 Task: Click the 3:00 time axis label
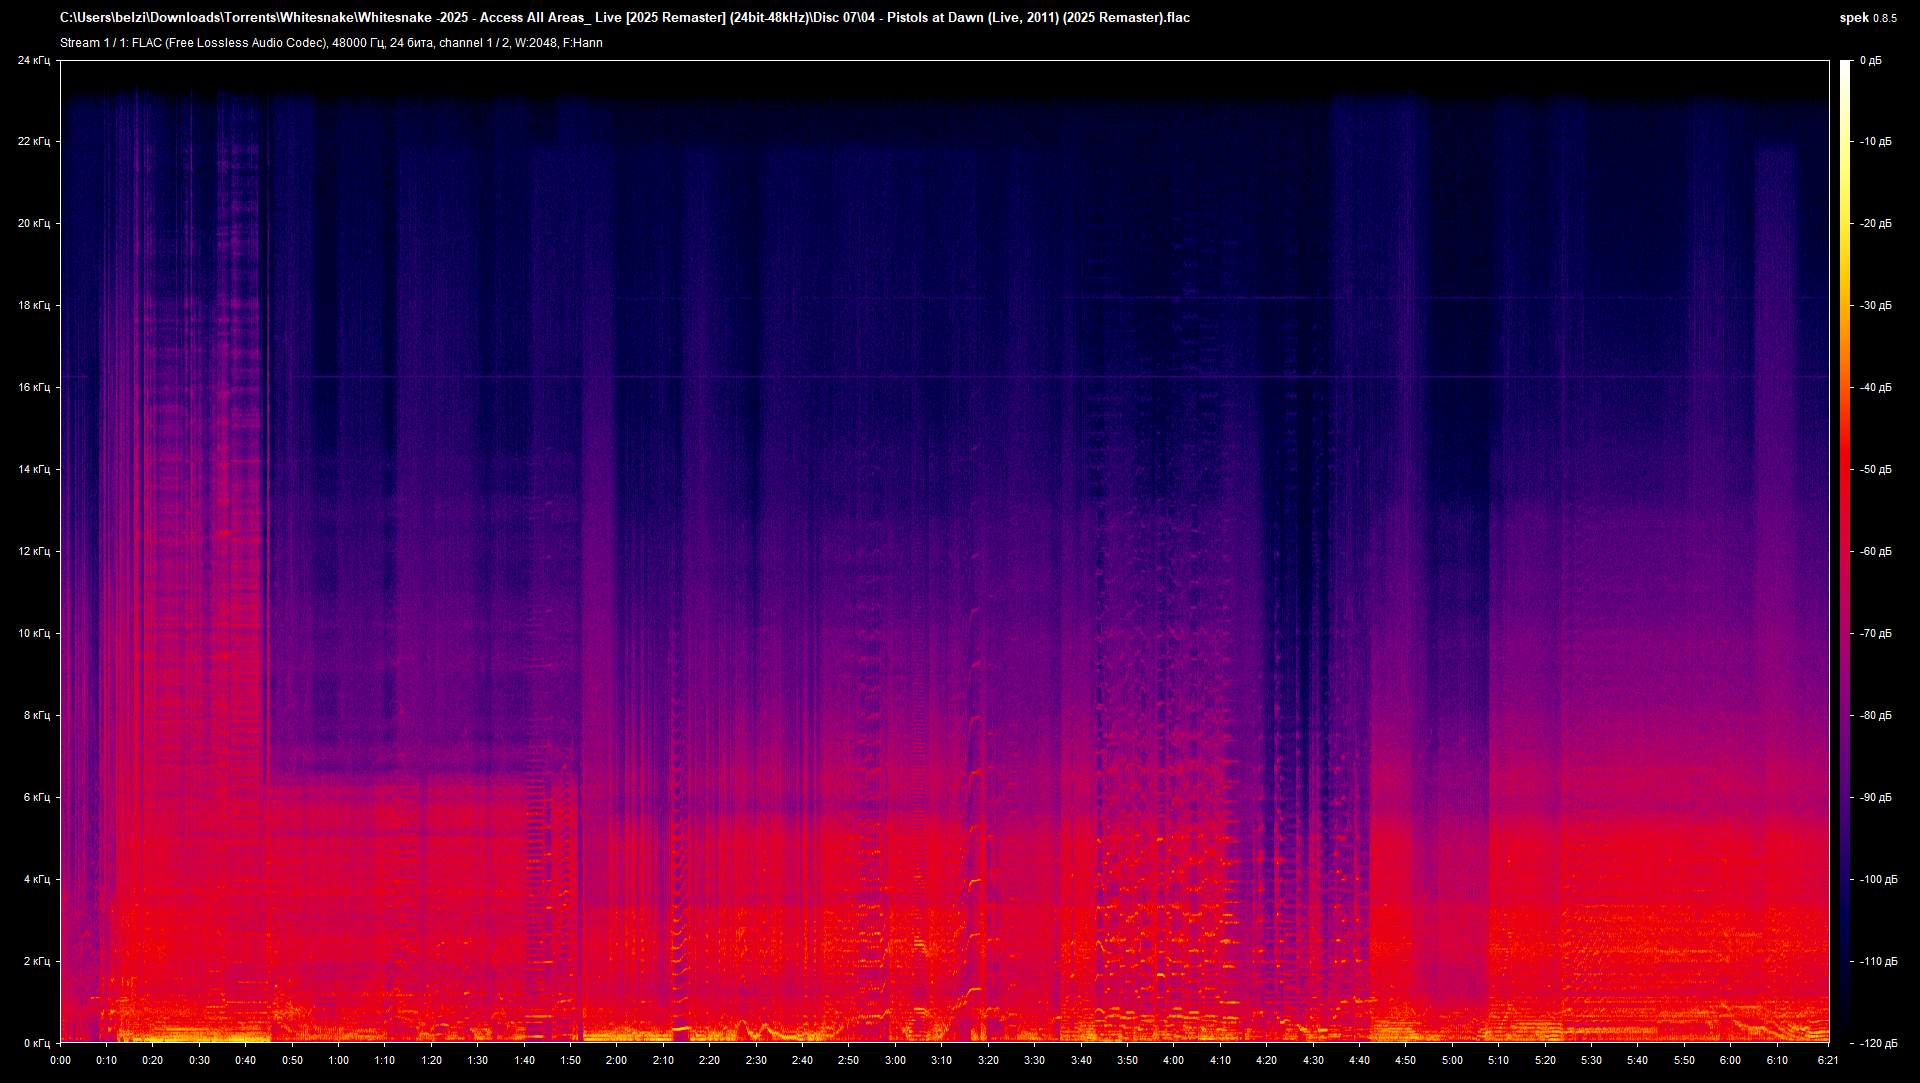[895, 1060]
